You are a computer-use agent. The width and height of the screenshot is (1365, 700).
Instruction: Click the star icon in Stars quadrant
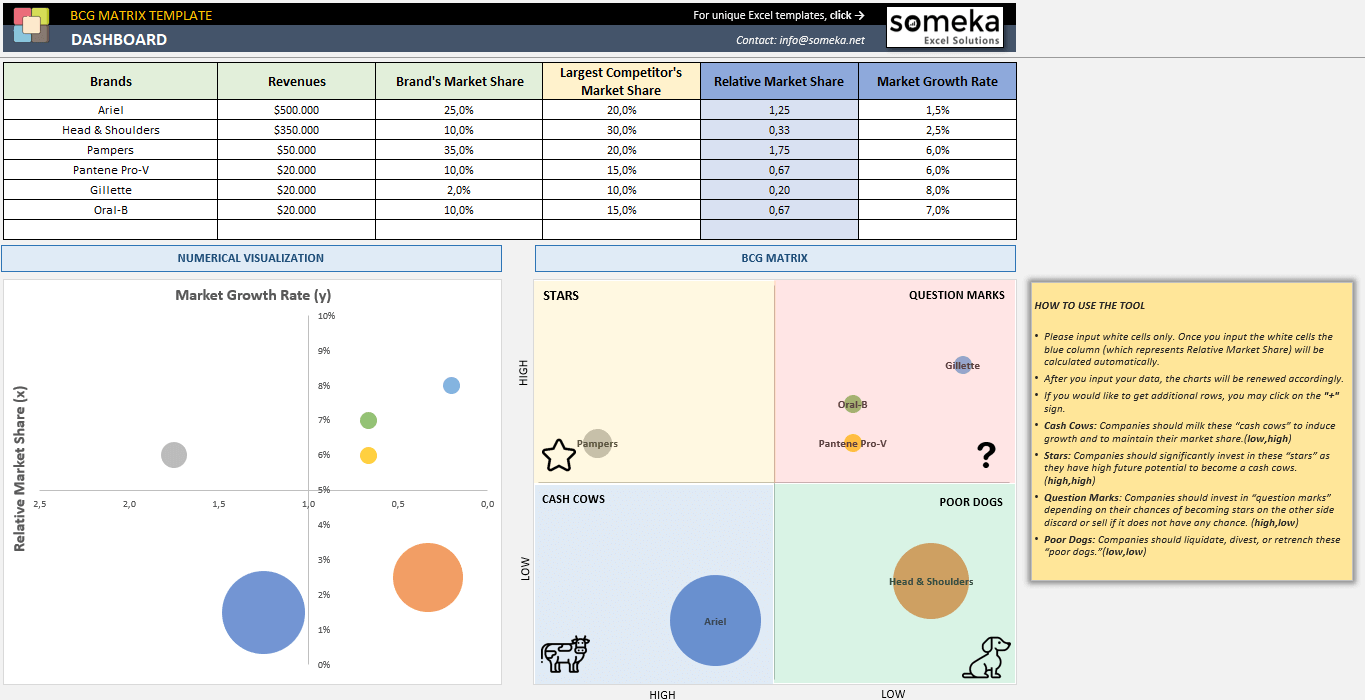(x=559, y=455)
